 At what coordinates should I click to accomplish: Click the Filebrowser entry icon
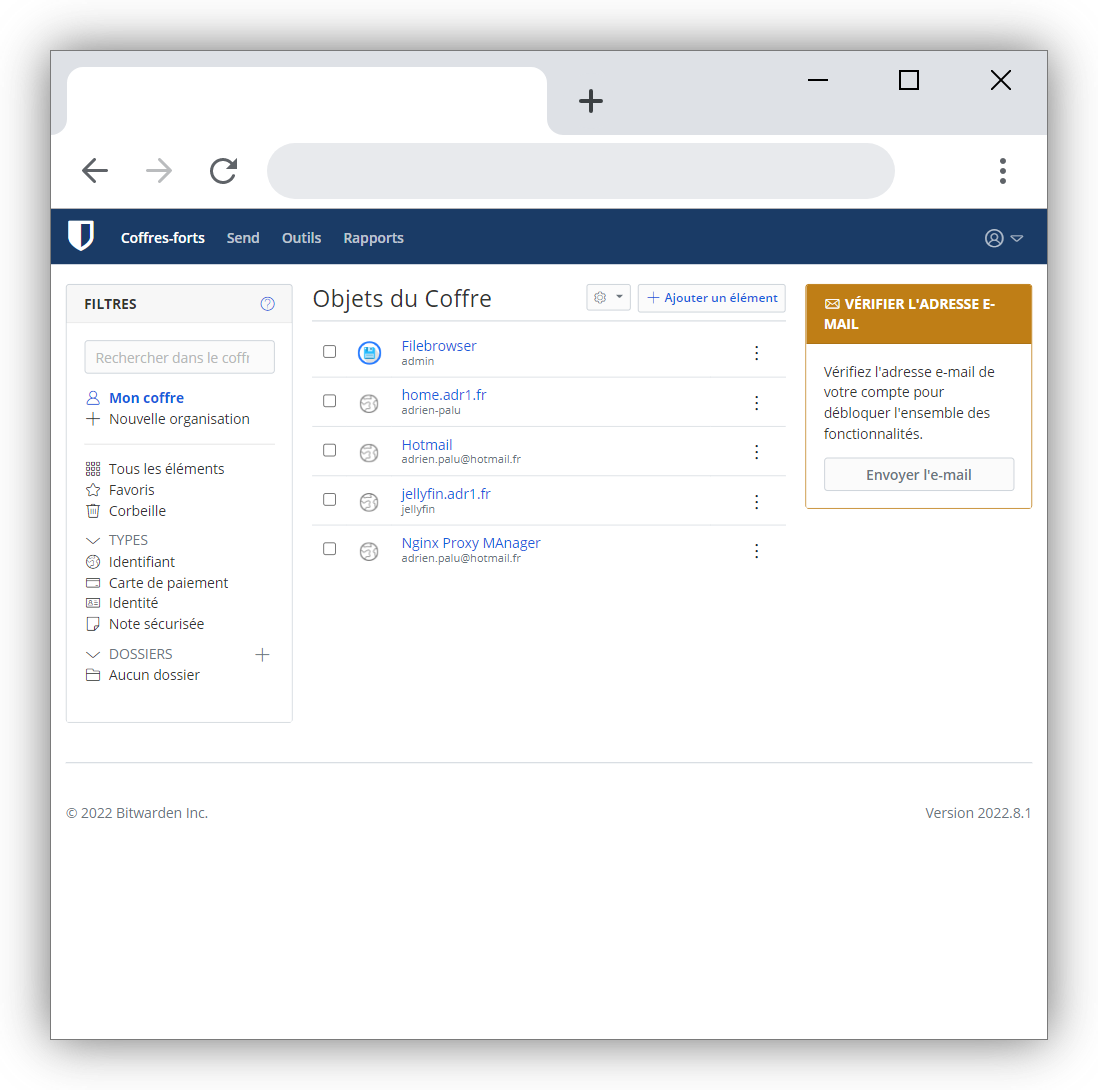pyautogui.click(x=369, y=353)
